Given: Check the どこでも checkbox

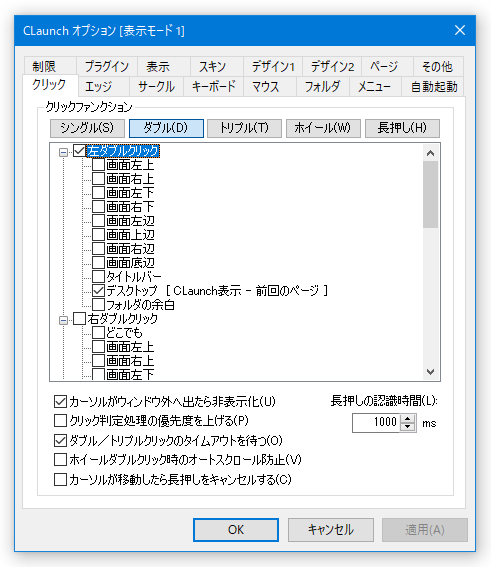Looking at the screenshot, I should tap(98, 333).
